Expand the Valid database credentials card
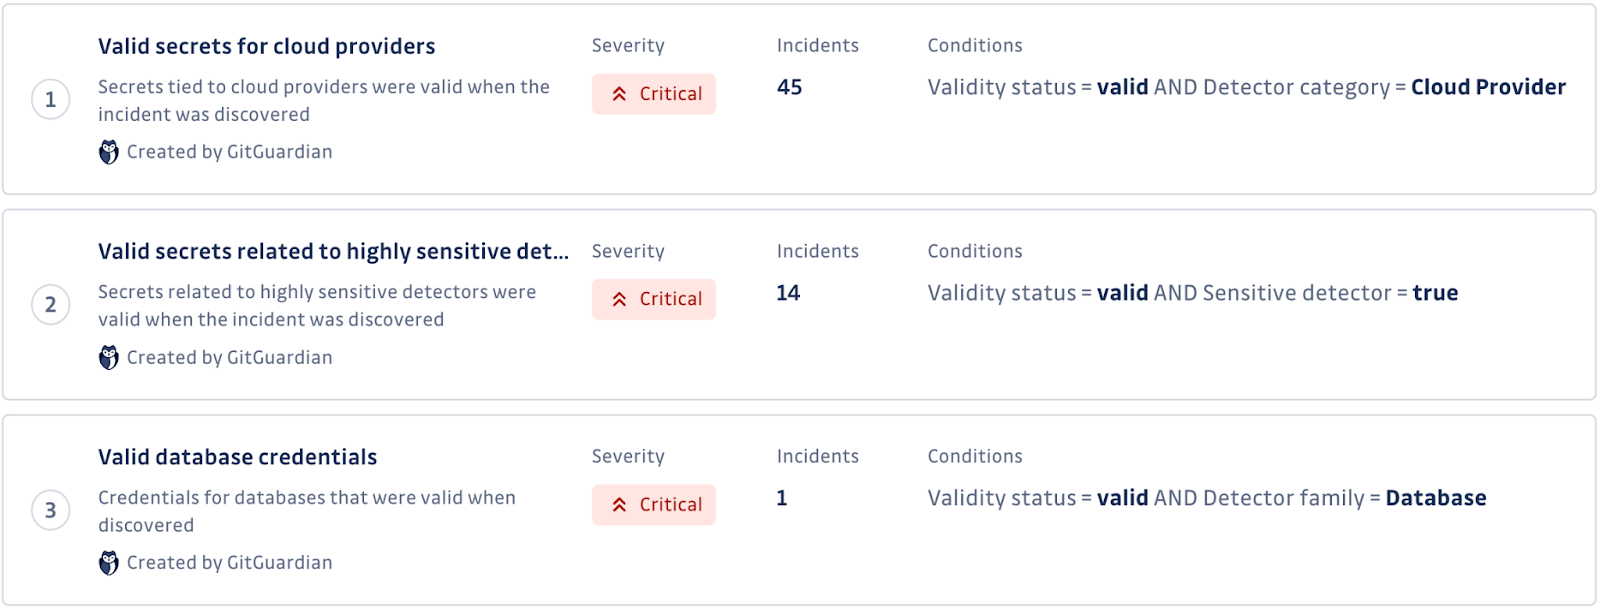1600x609 pixels. pyautogui.click(x=237, y=457)
